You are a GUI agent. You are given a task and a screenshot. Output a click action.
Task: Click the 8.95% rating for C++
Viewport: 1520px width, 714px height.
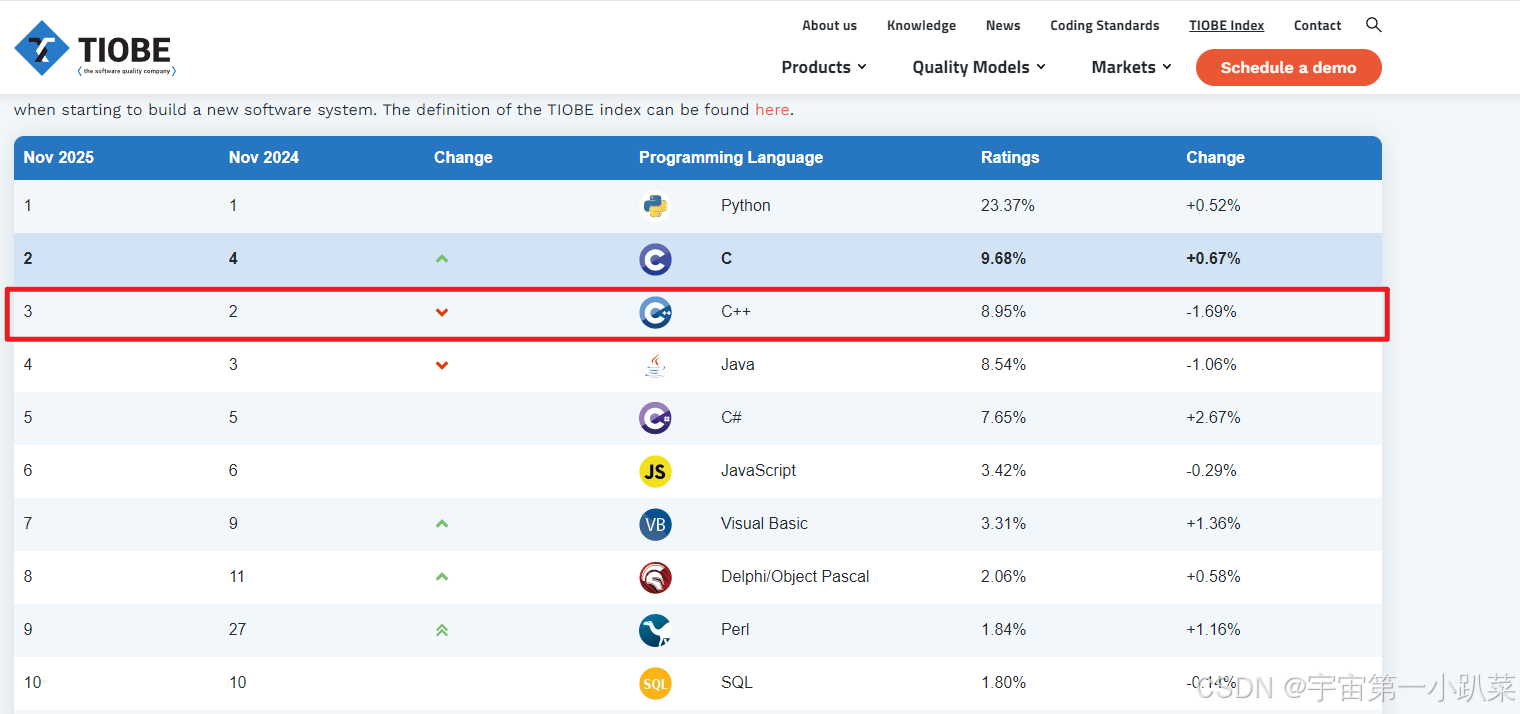click(1003, 312)
